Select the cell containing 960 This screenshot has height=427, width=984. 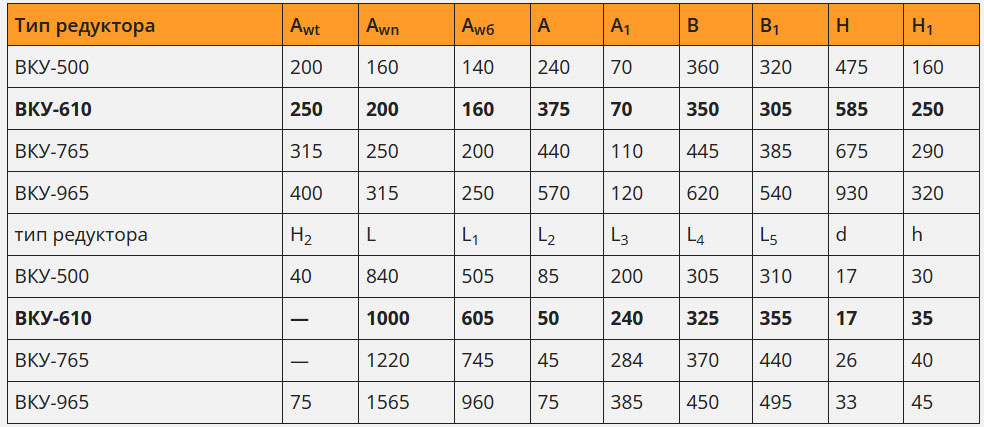tap(478, 402)
